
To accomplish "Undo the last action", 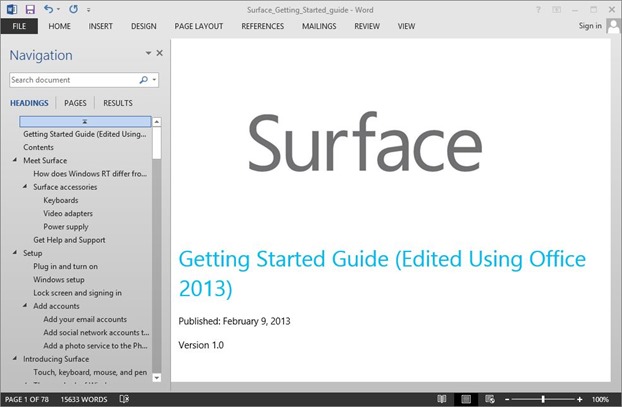I will point(48,9).
